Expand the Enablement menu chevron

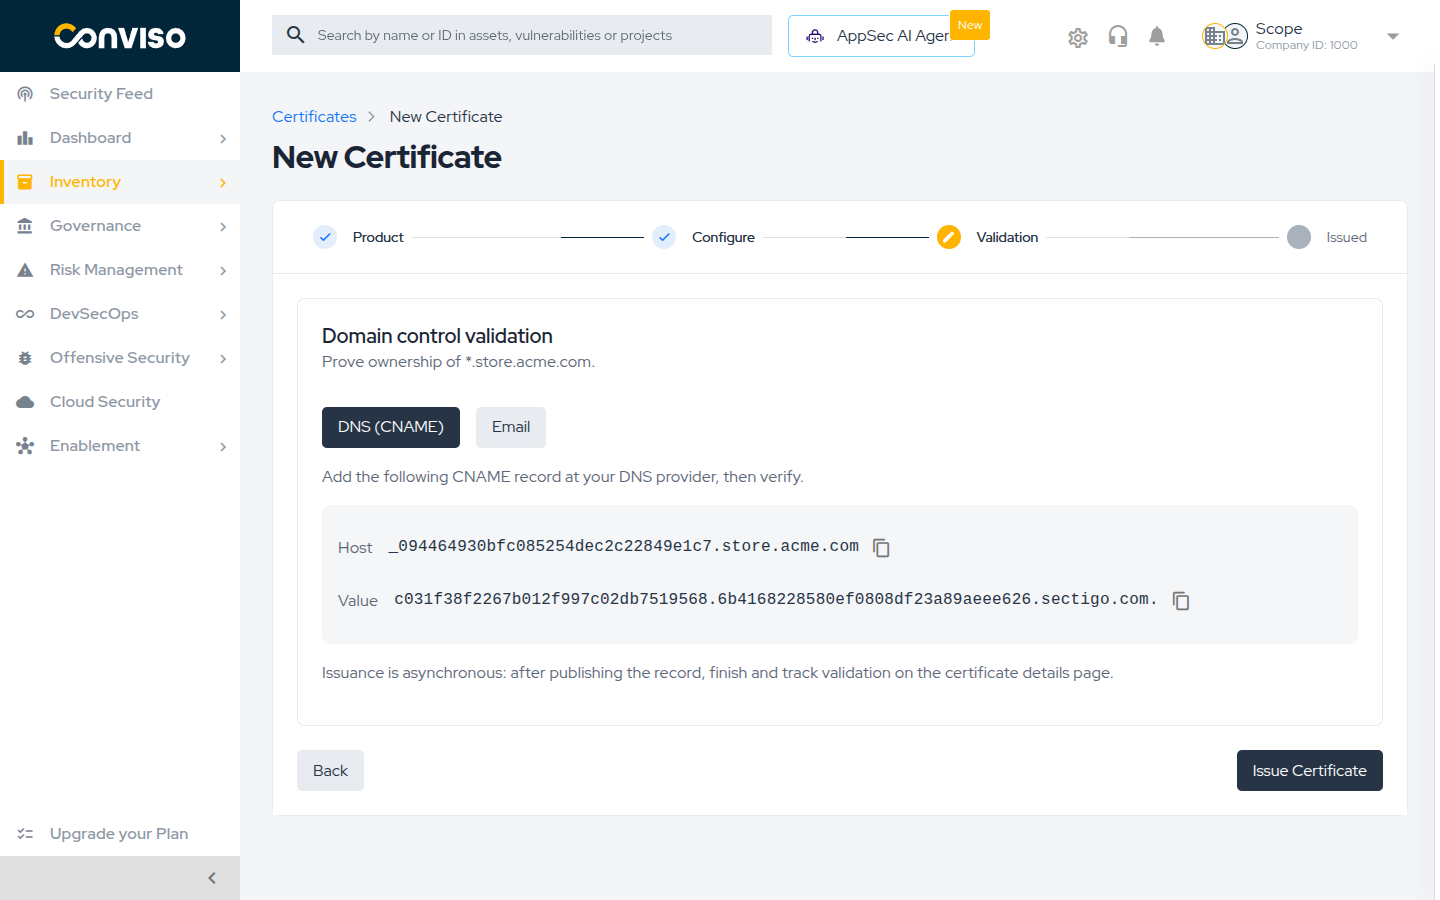223,447
